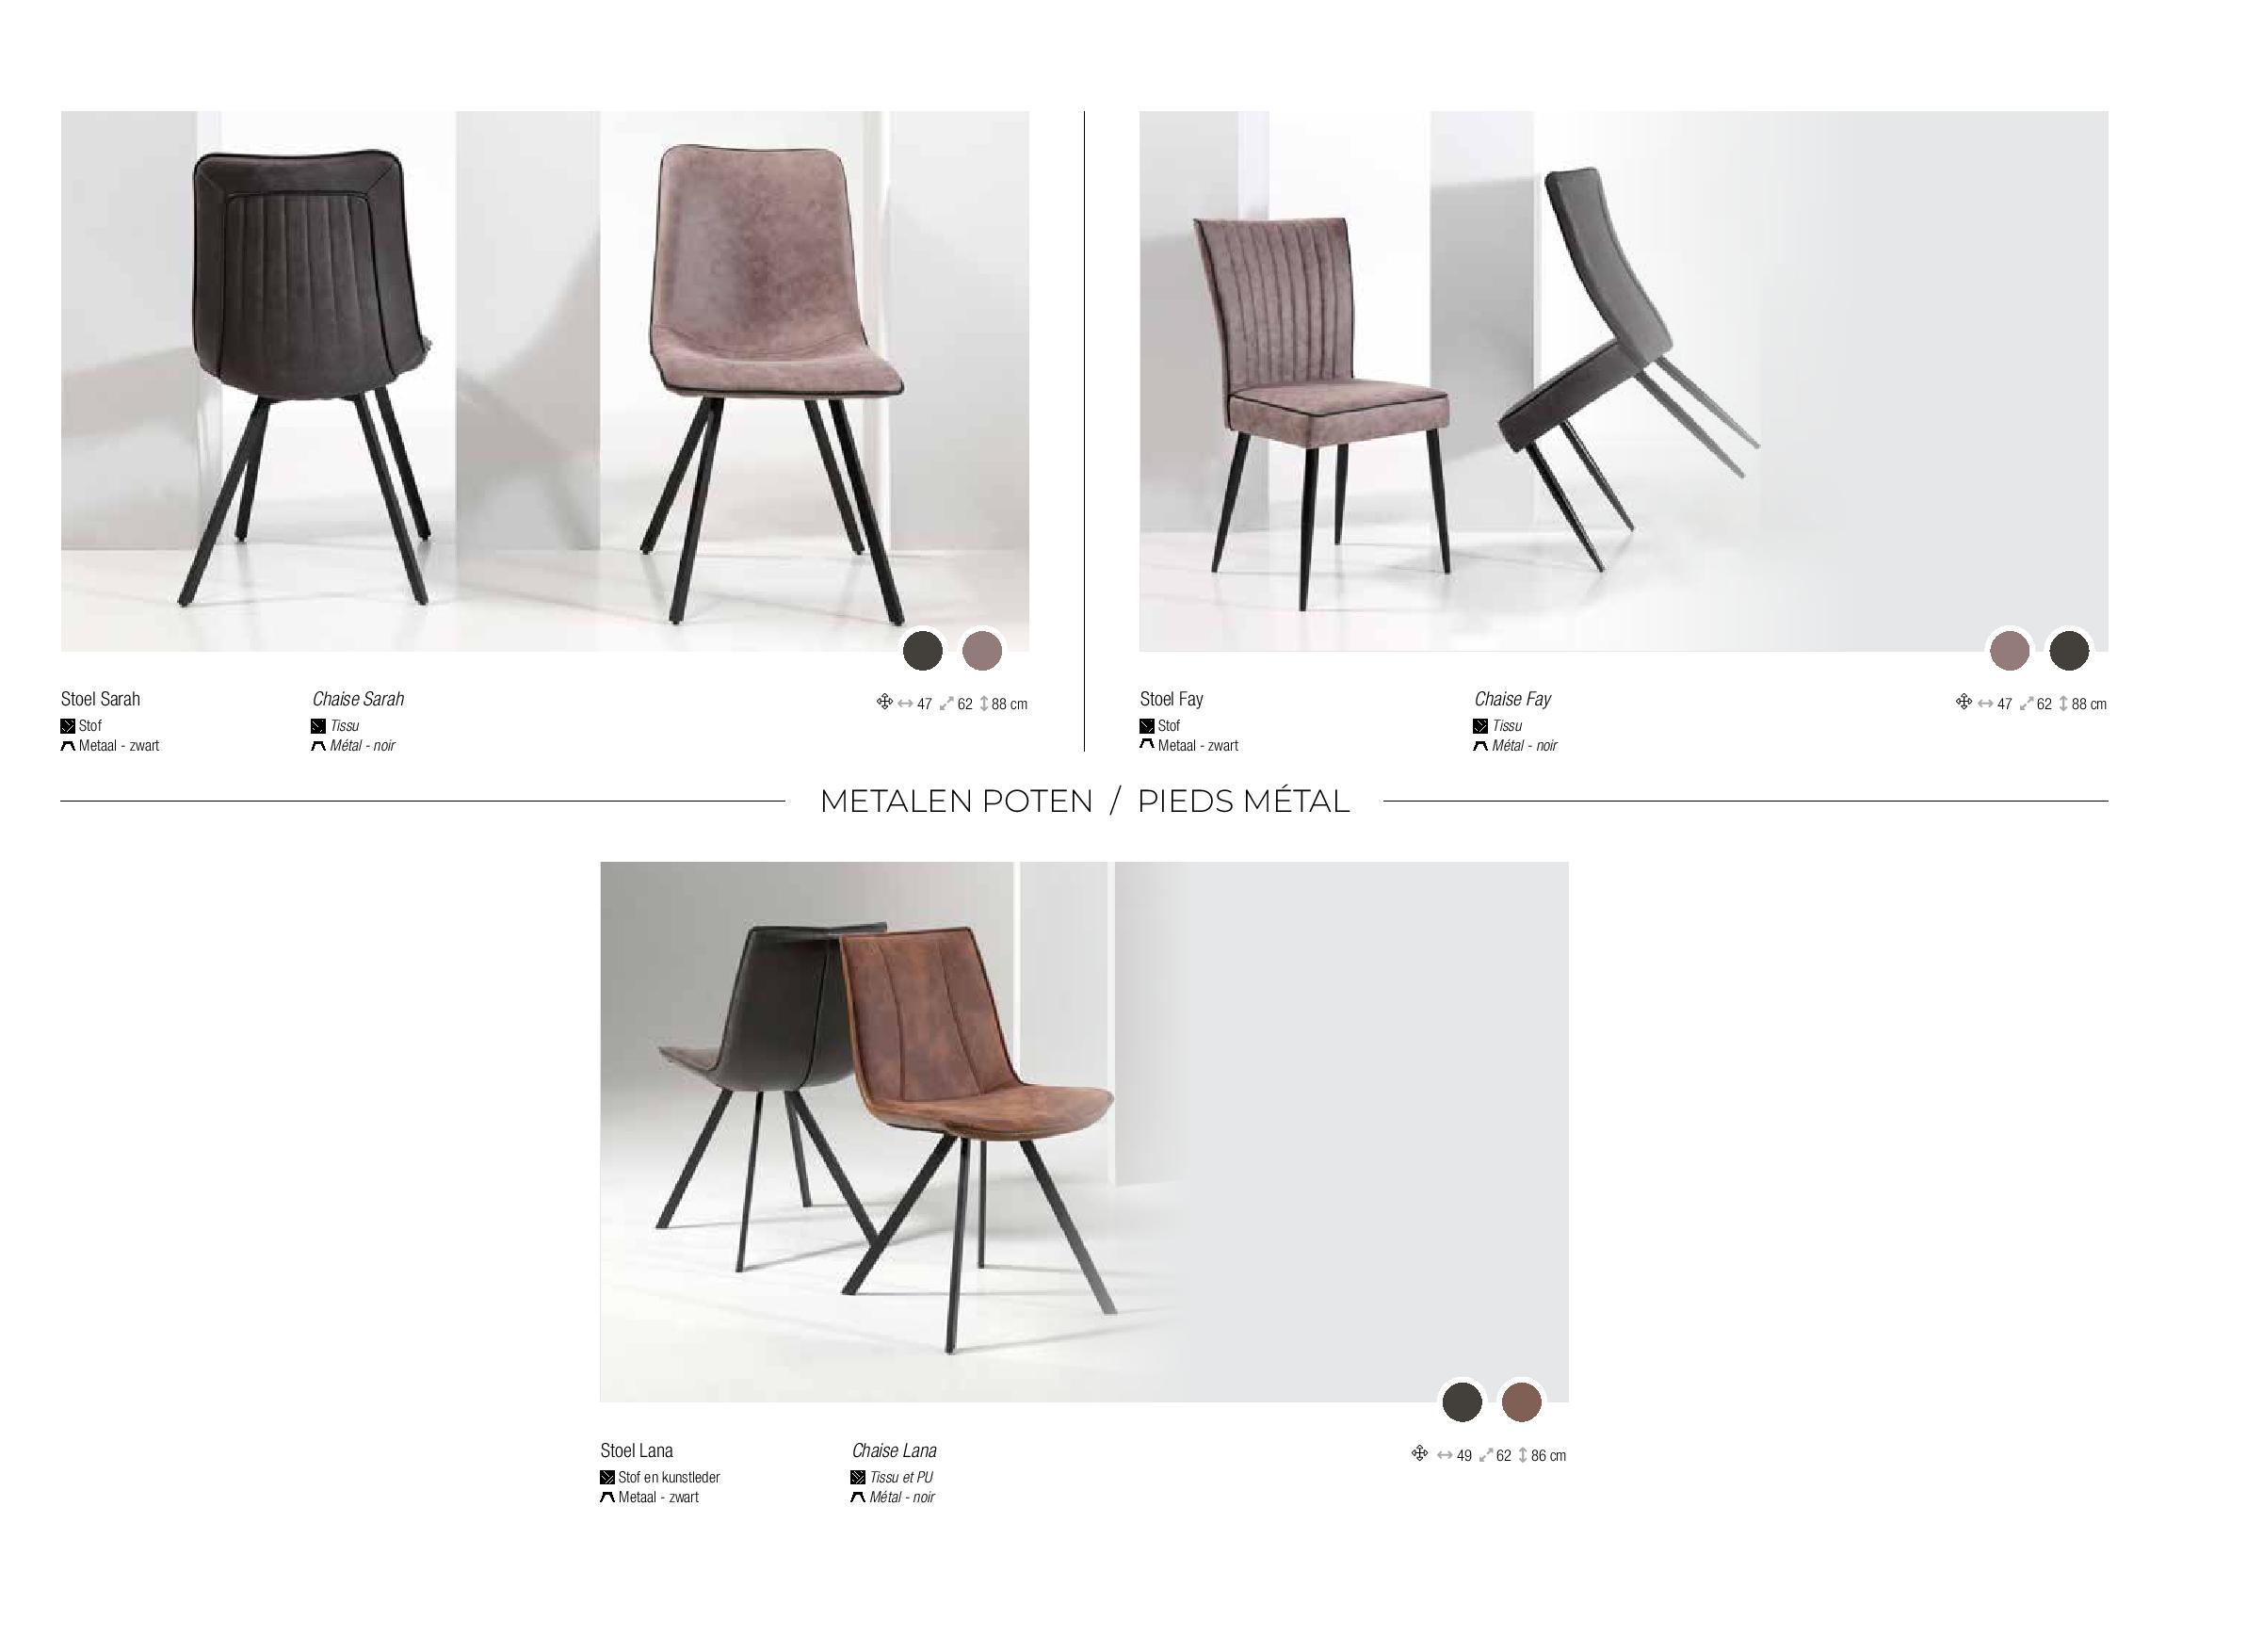Image resolution: width=2247 pixels, height=1652 pixels.
Task: Select the dark grey swatch for chair Sarah
Action: (x=923, y=651)
